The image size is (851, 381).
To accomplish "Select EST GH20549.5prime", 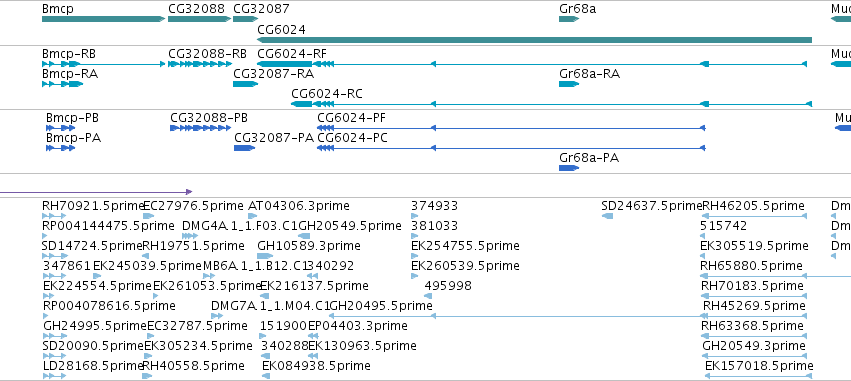I will click(x=350, y=226).
